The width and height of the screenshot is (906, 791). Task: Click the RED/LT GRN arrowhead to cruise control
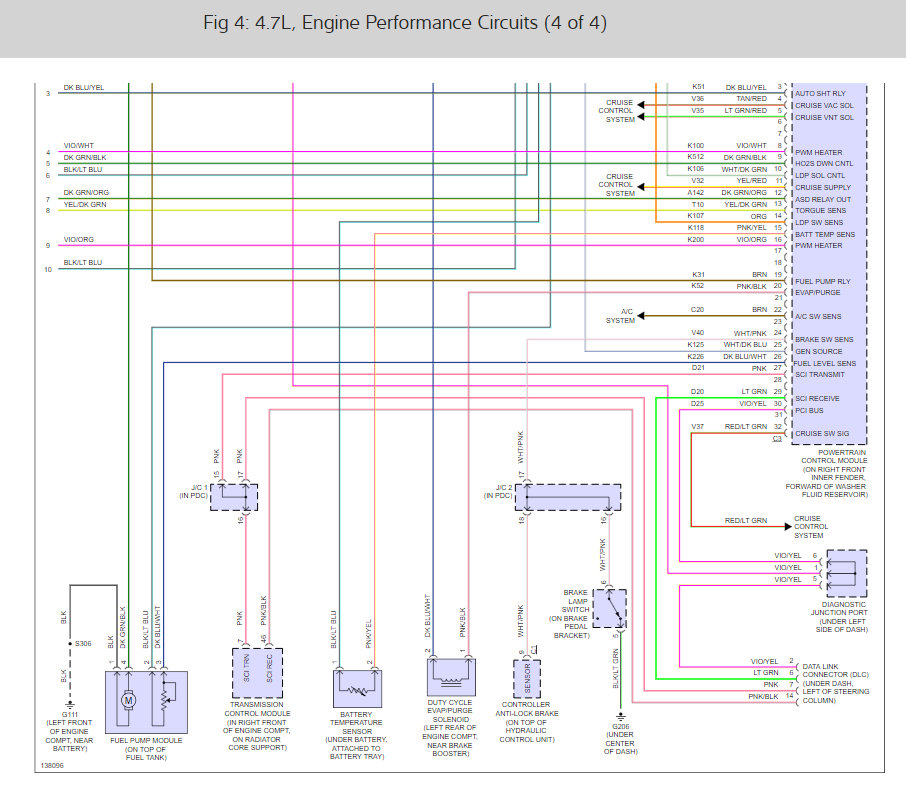coord(788,526)
